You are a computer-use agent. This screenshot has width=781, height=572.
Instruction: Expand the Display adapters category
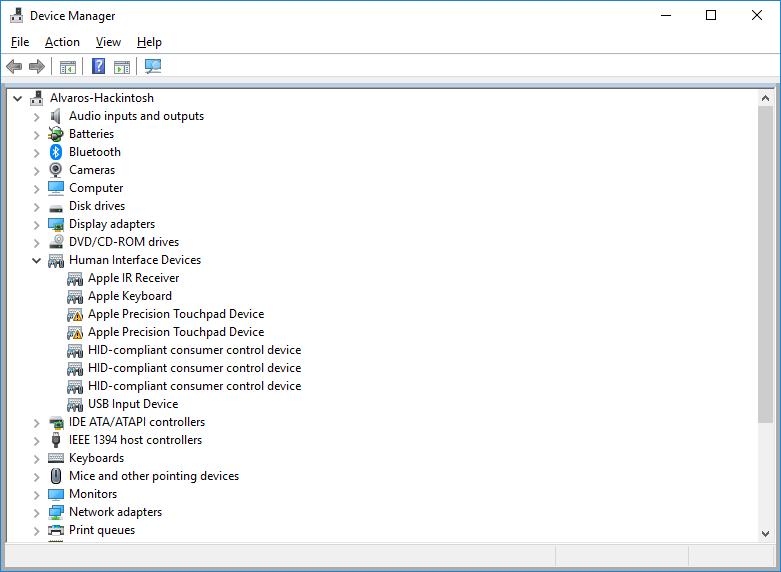pos(36,225)
